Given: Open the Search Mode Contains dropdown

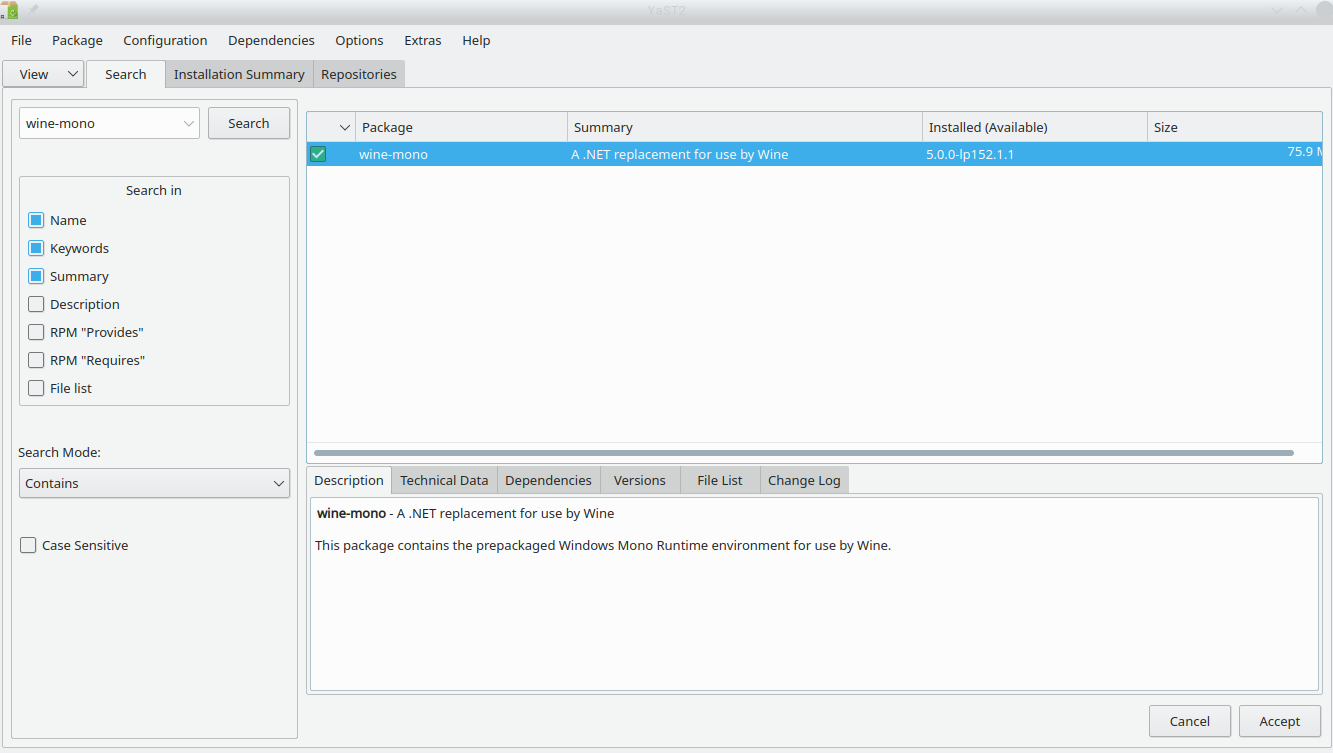Looking at the screenshot, I should pos(155,483).
